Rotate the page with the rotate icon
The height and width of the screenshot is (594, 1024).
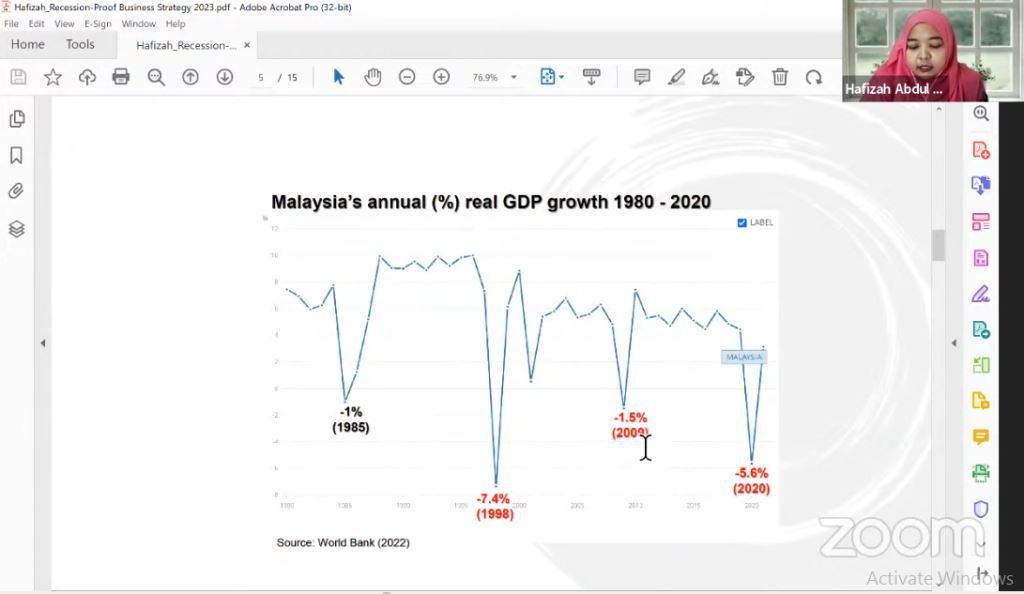tap(814, 78)
